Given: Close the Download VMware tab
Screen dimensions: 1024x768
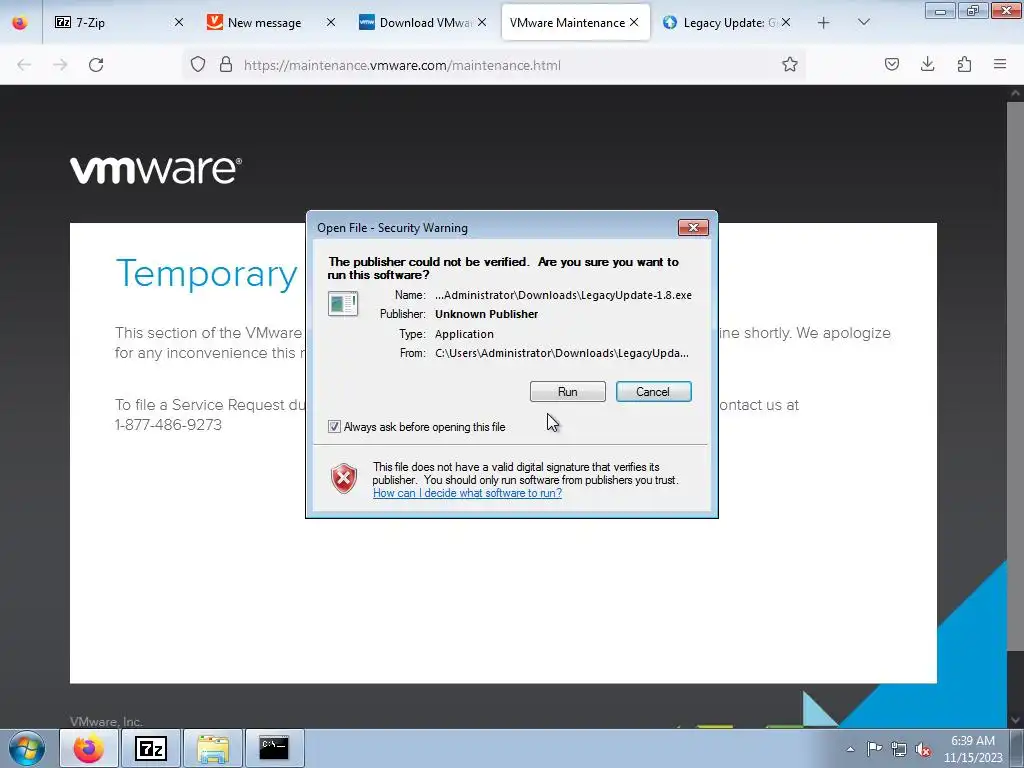Looking at the screenshot, I should click(x=482, y=22).
